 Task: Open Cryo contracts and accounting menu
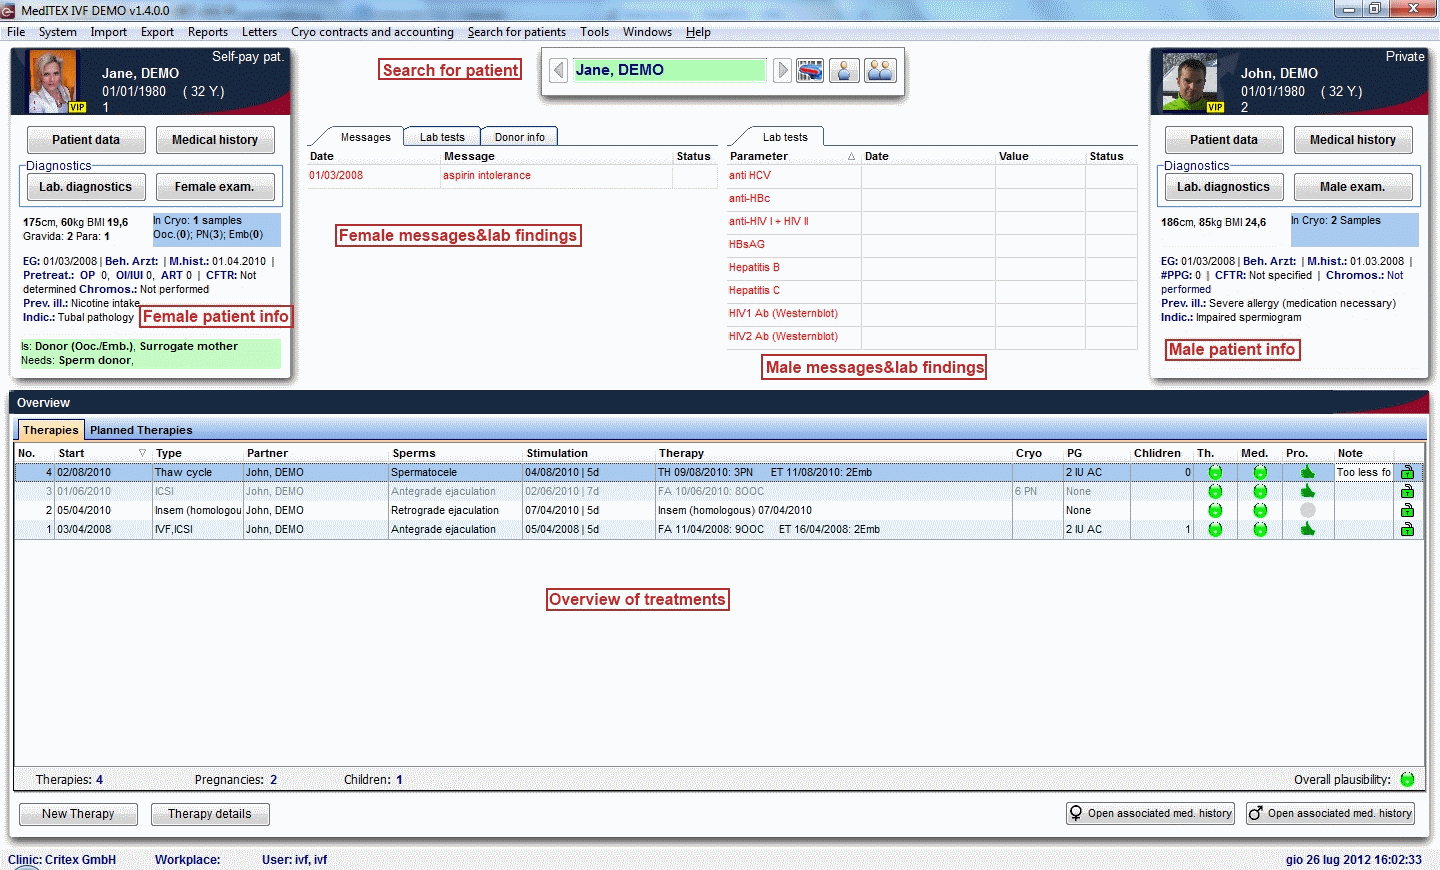[372, 32]
